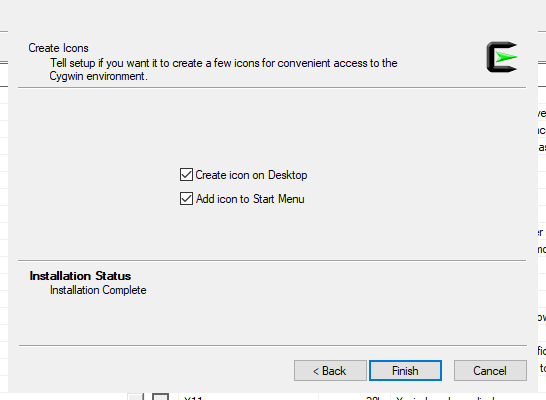546x400 pixels.
Task: Click separator line above Installation Status
Action: [x=272, y=260]
